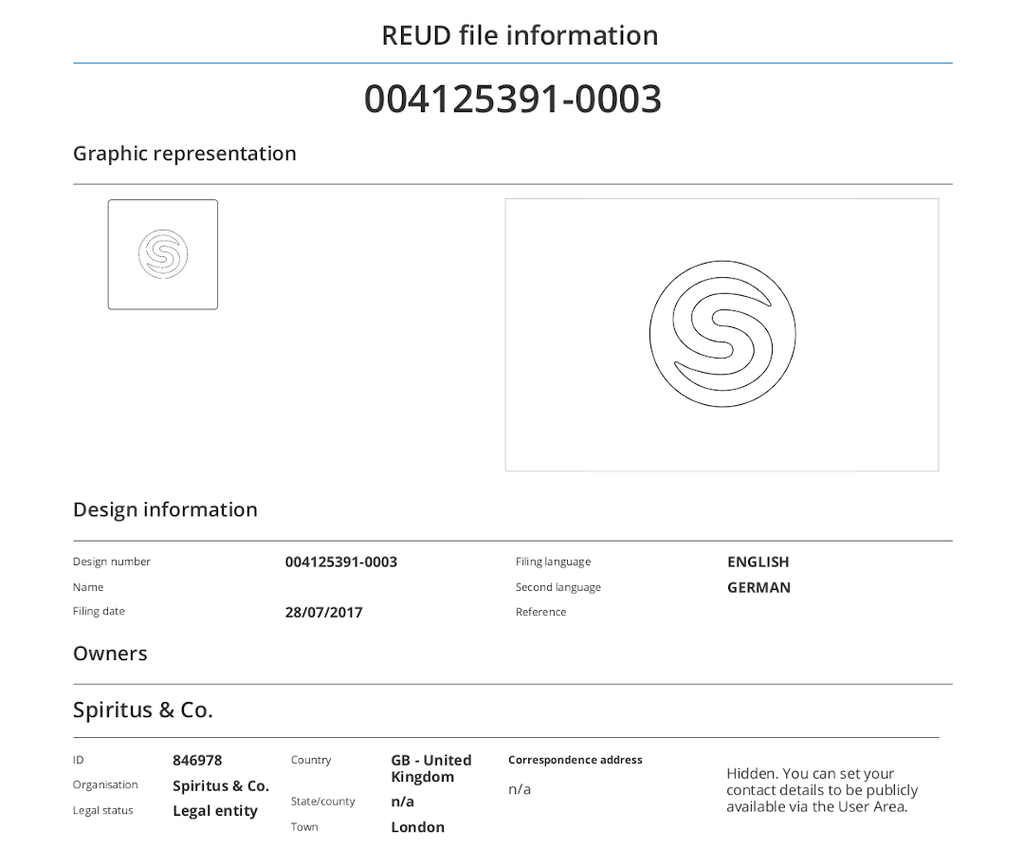
Task: Click the town value London
Action: (417, 827)
